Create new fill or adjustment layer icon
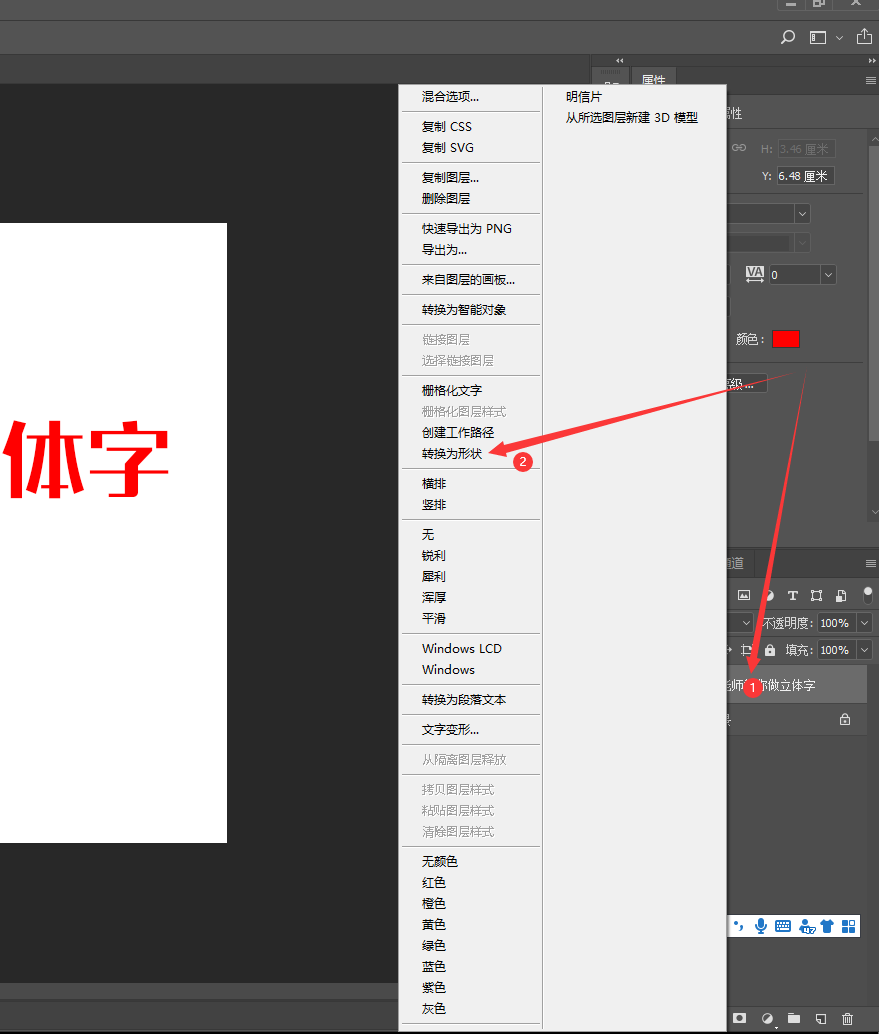Viewport: 879px width, 1034px height. coord(768,1019)
